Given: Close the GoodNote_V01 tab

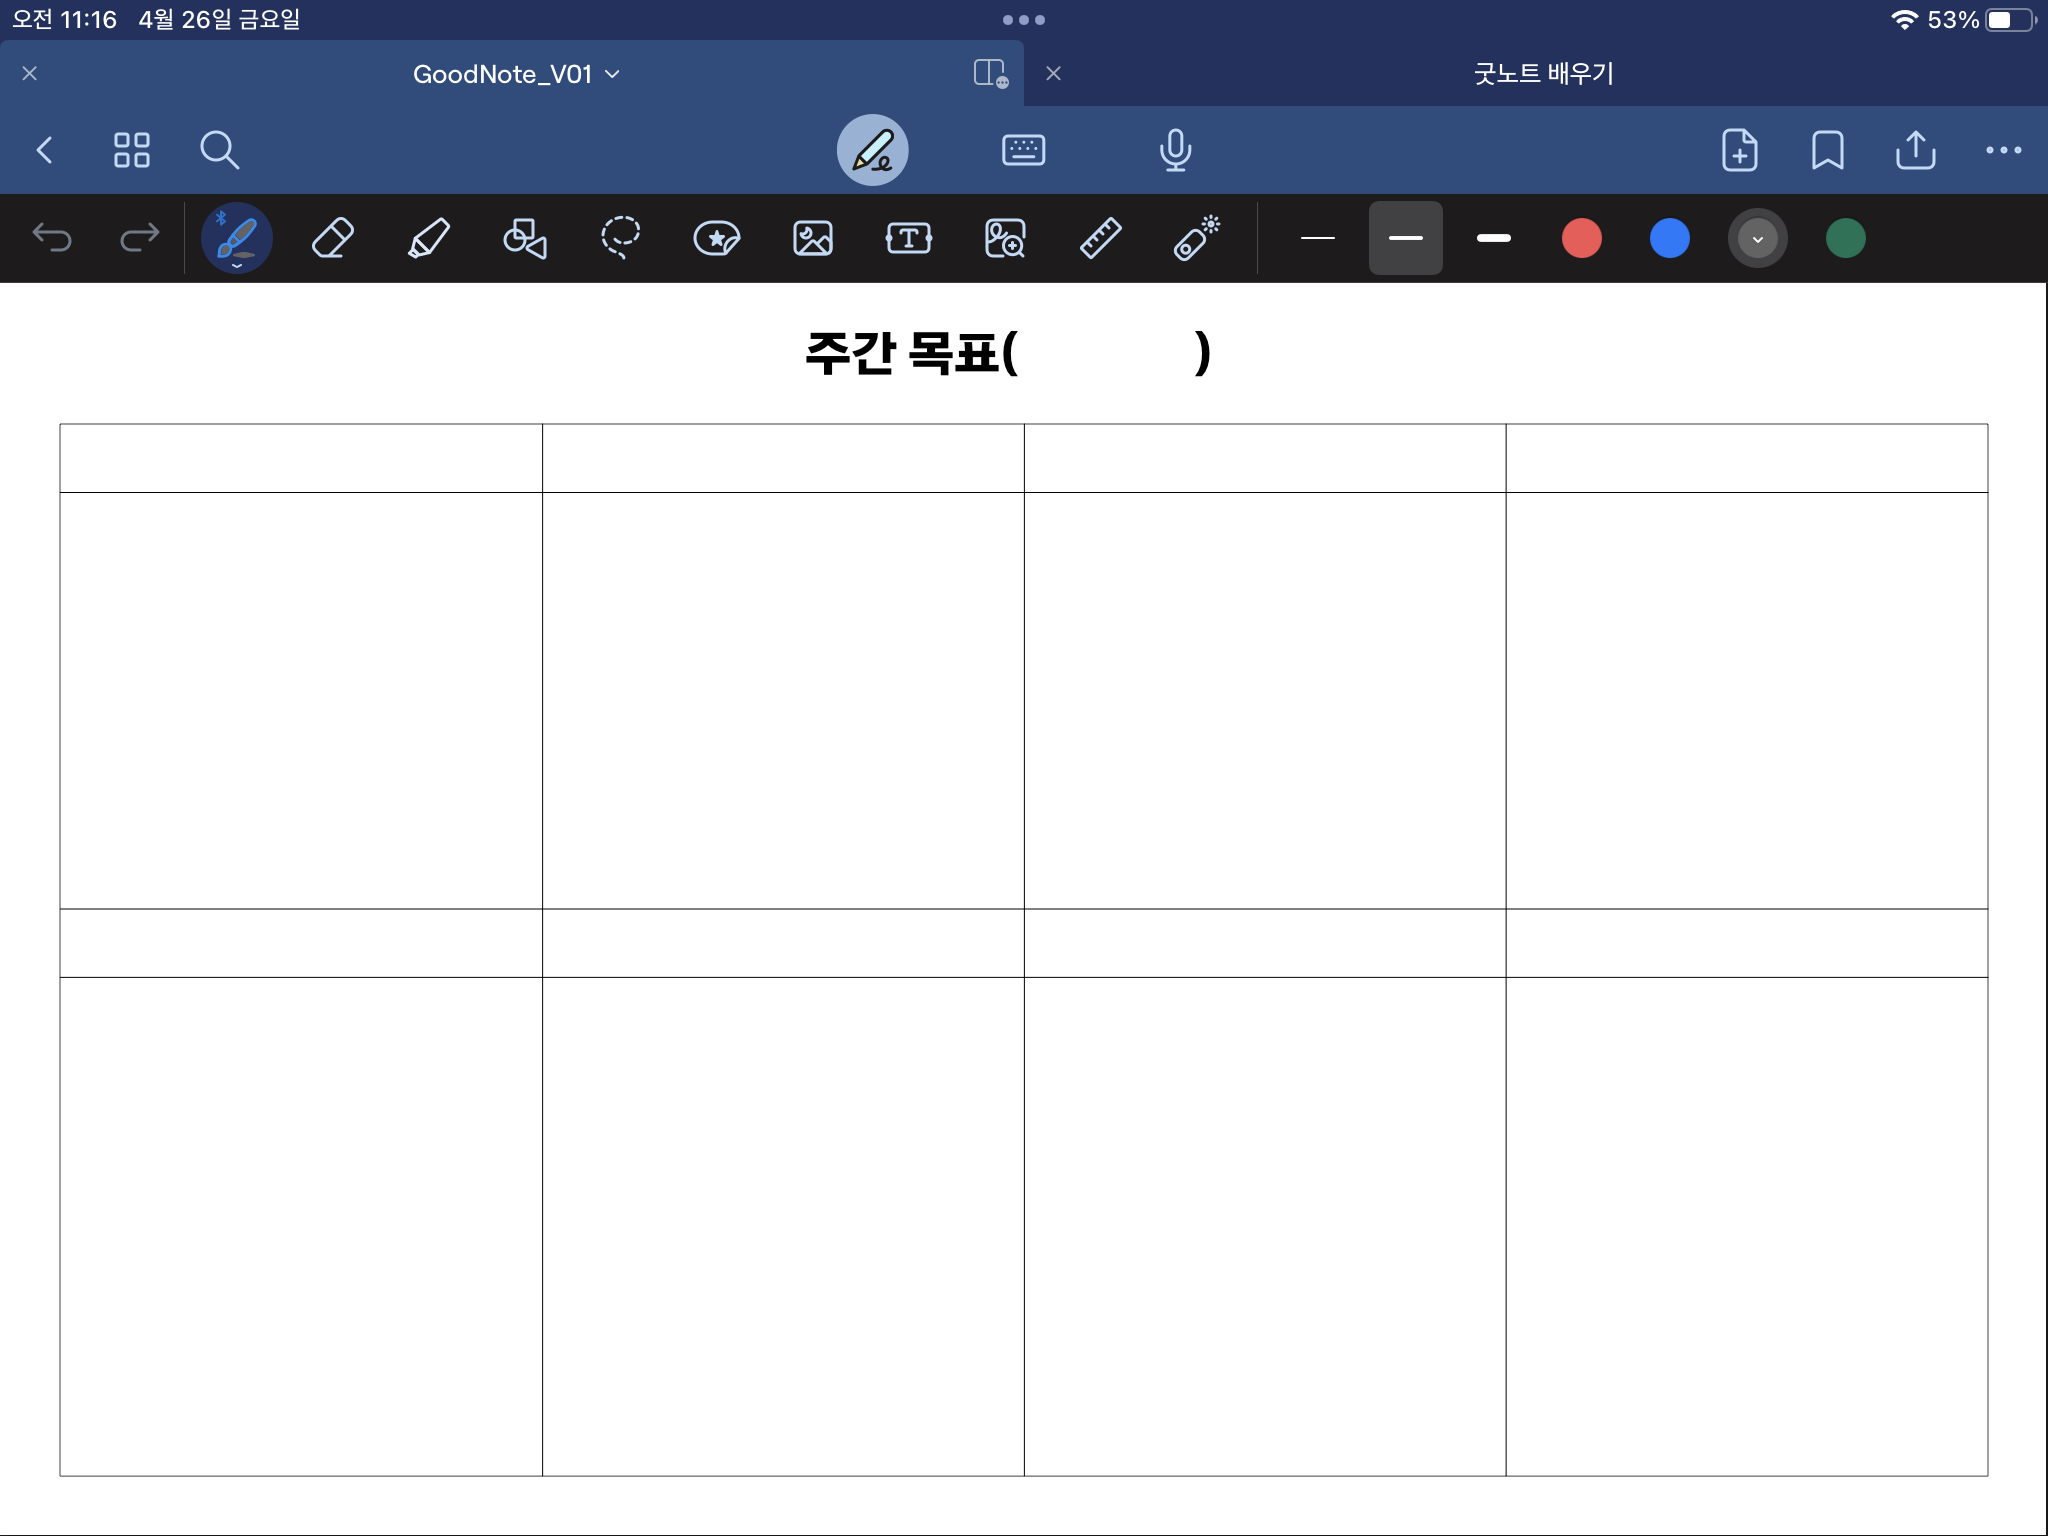Looking at the screenshot, I should coord(30,73).
